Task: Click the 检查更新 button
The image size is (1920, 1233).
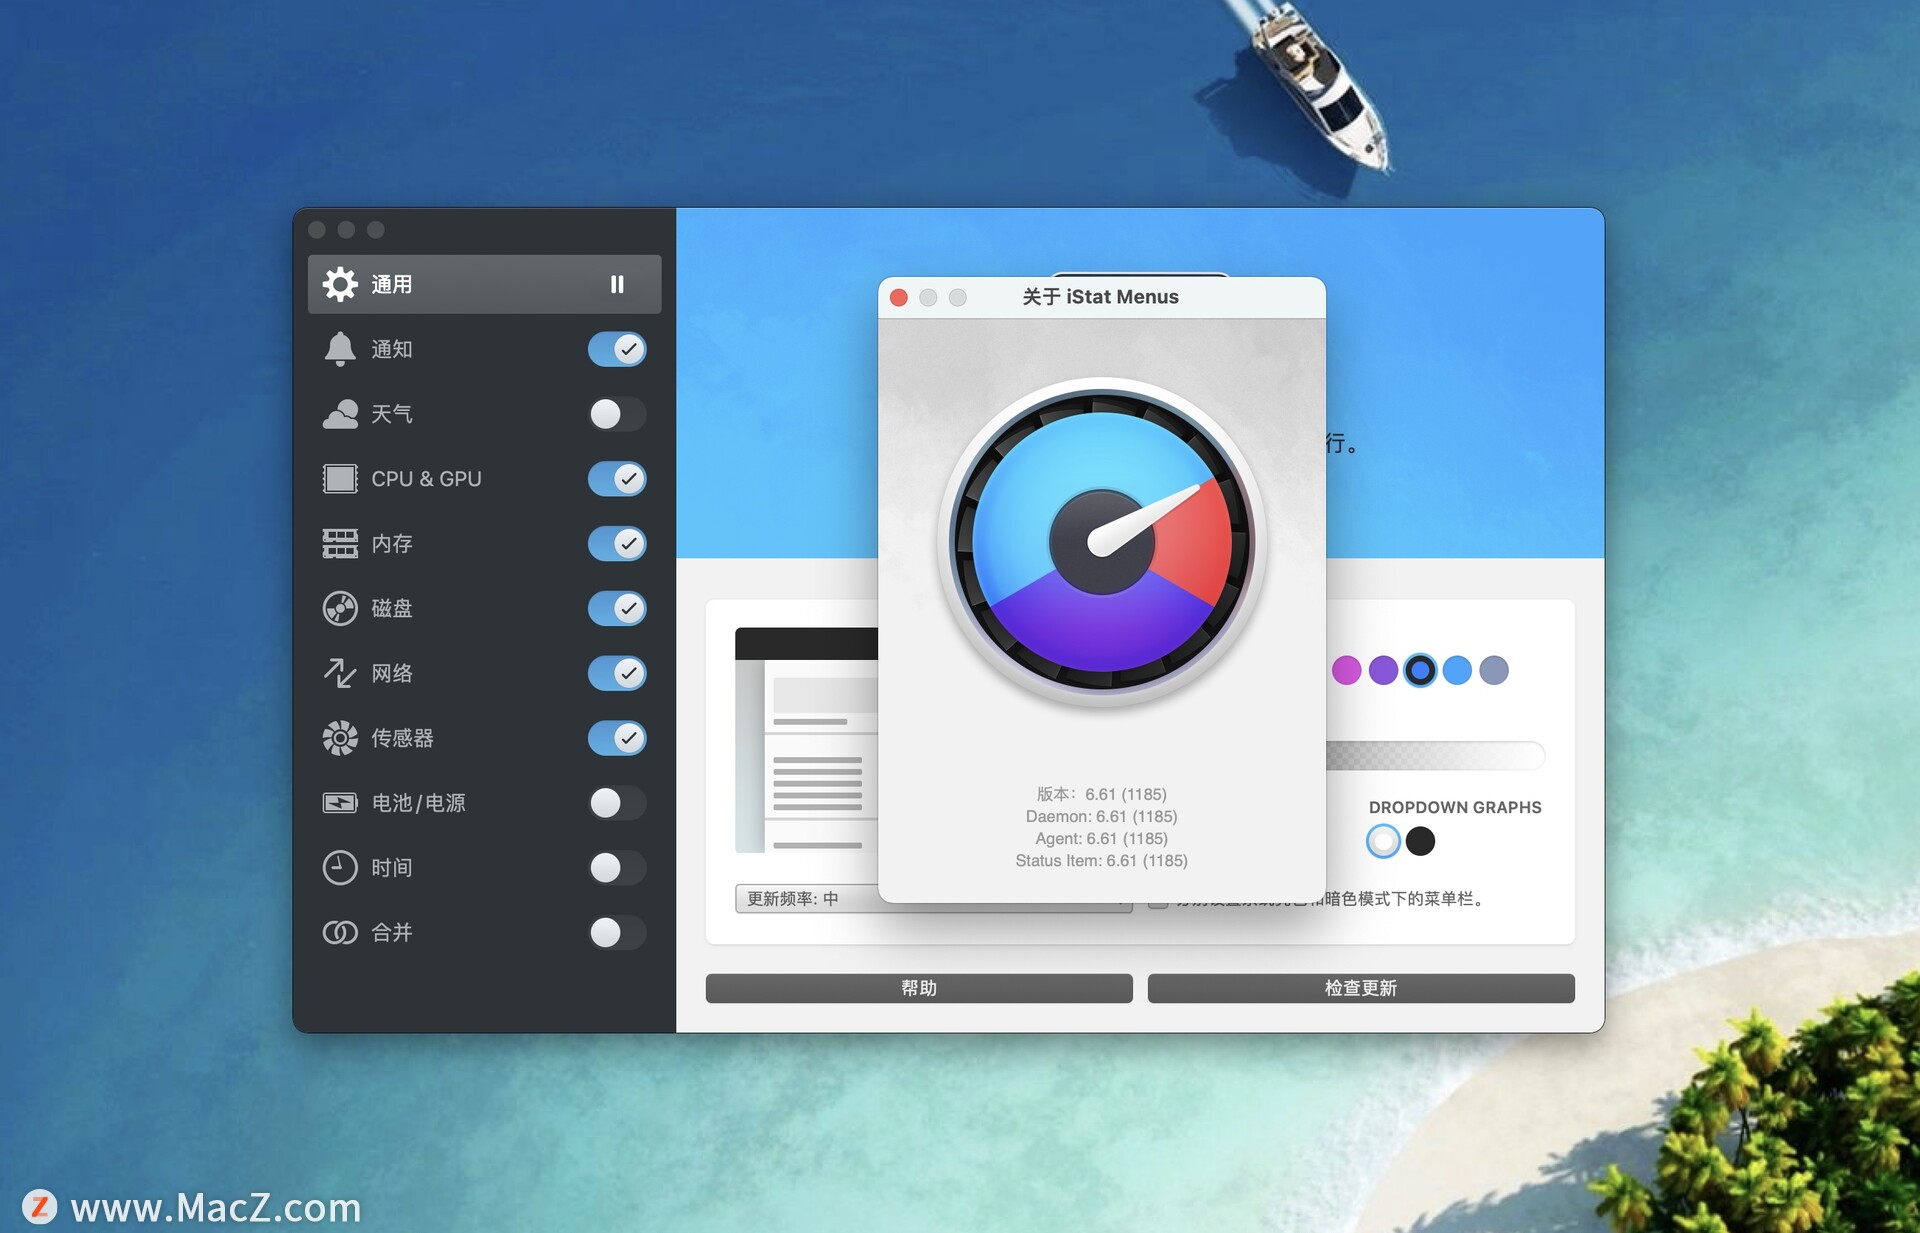Action: [x=1361, y=988]
